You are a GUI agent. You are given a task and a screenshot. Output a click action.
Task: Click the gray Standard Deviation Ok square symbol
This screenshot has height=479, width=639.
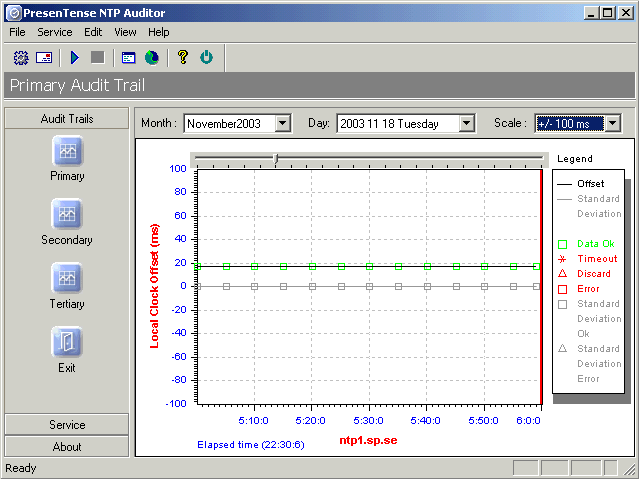coord(562,304)
